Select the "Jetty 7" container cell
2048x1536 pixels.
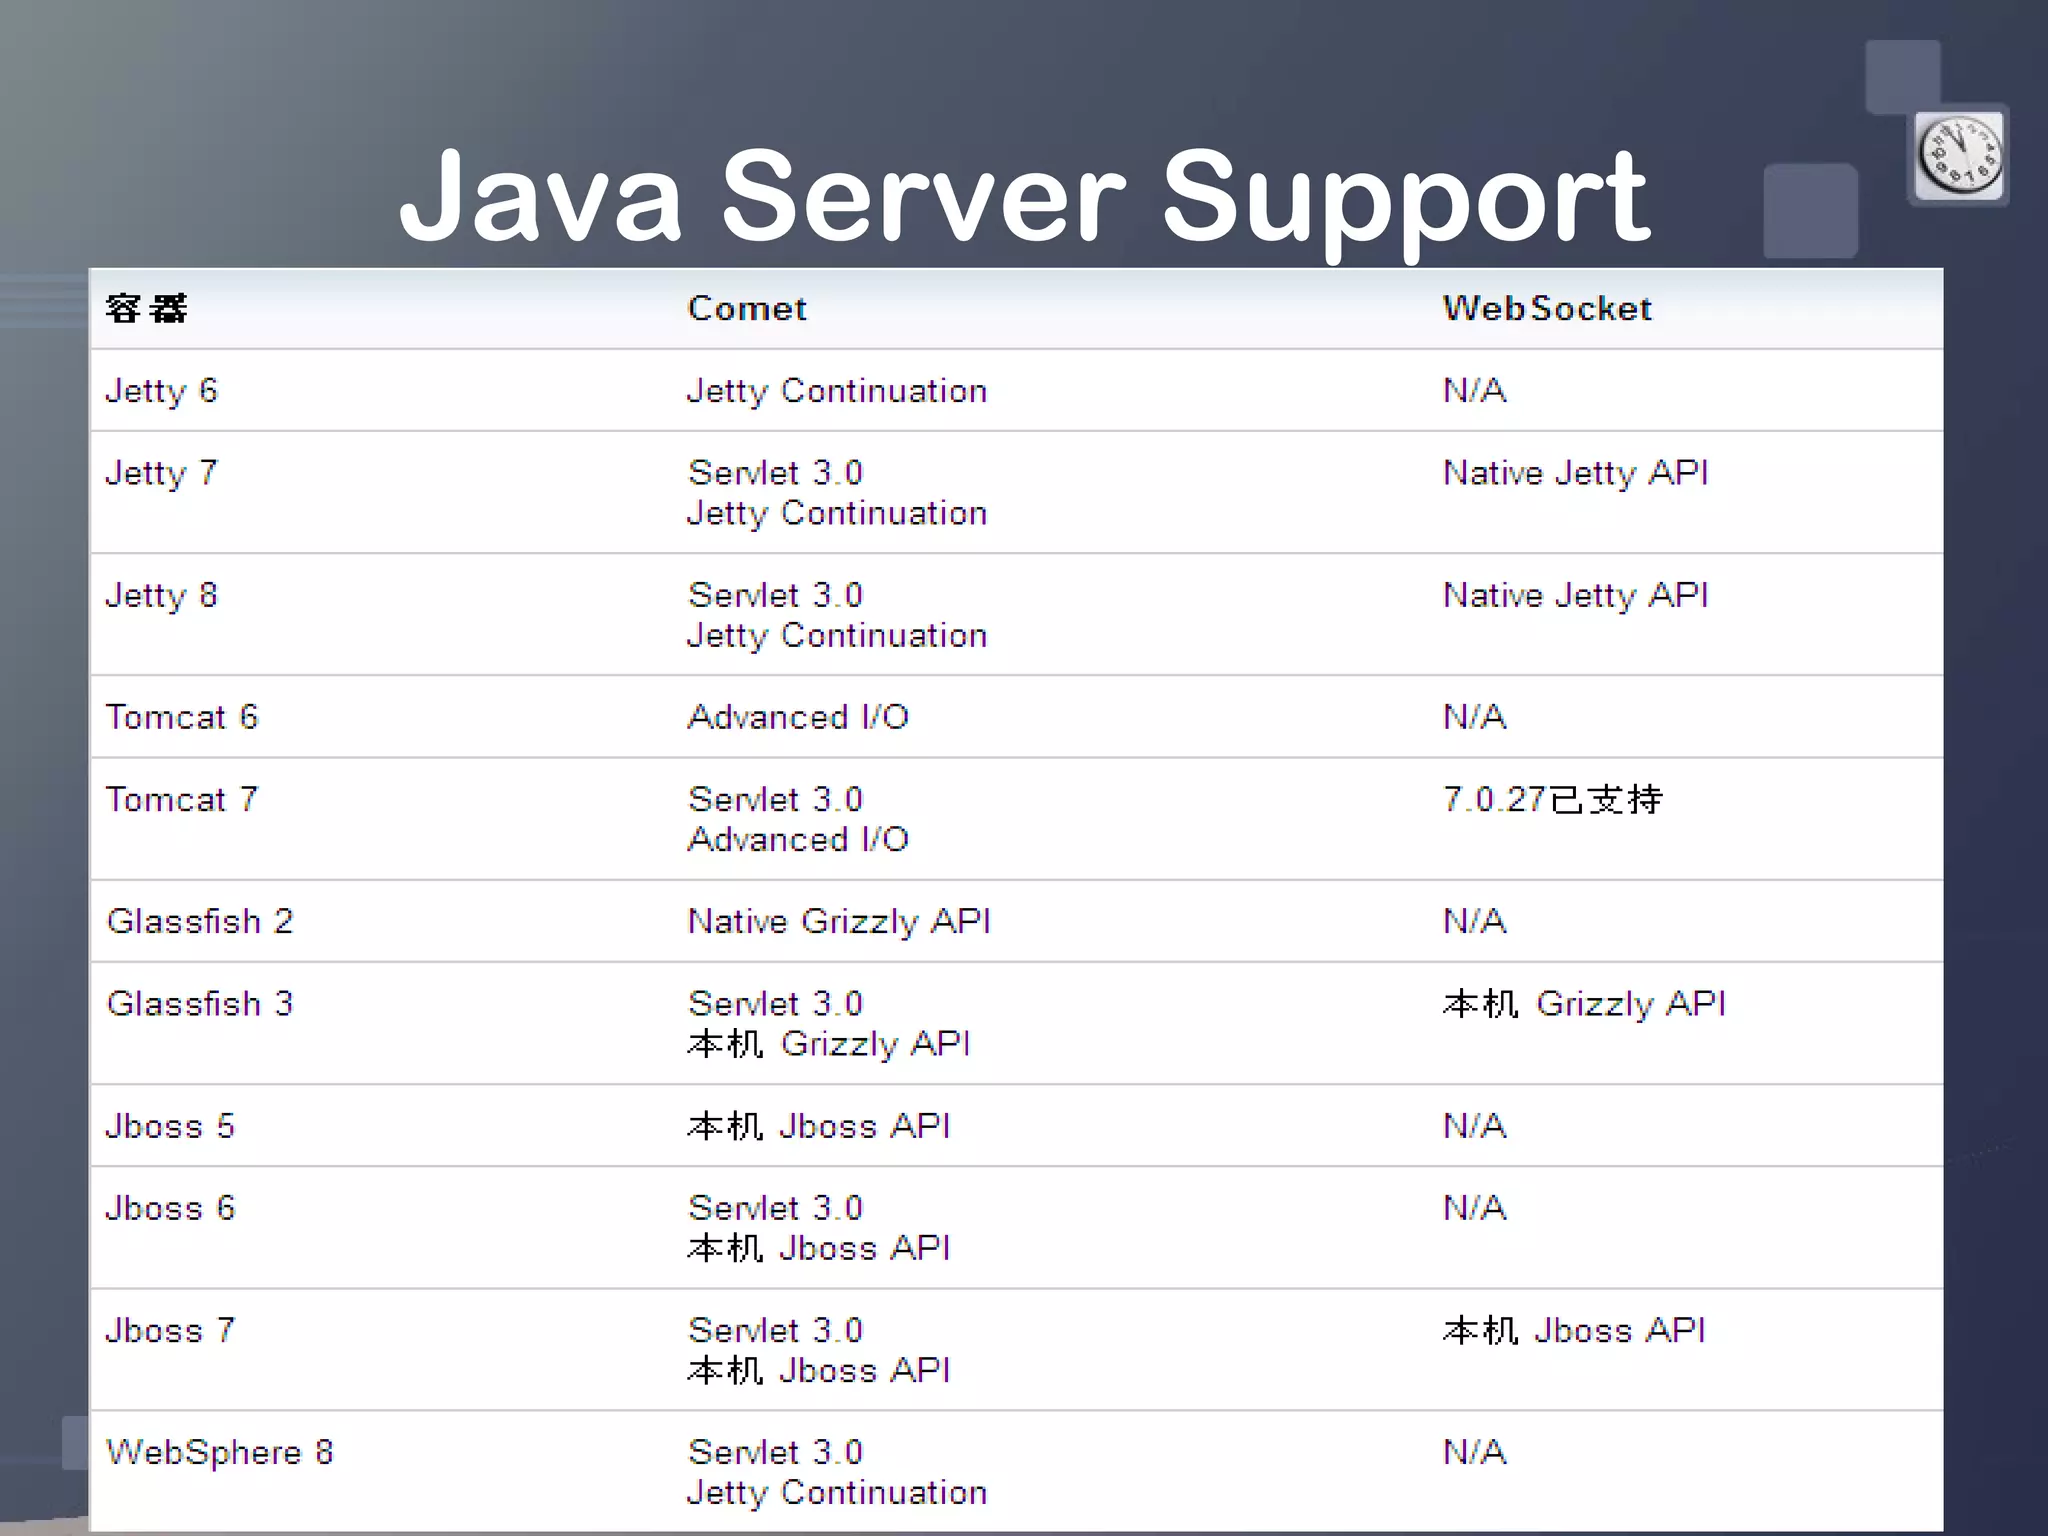coord(162,473)
